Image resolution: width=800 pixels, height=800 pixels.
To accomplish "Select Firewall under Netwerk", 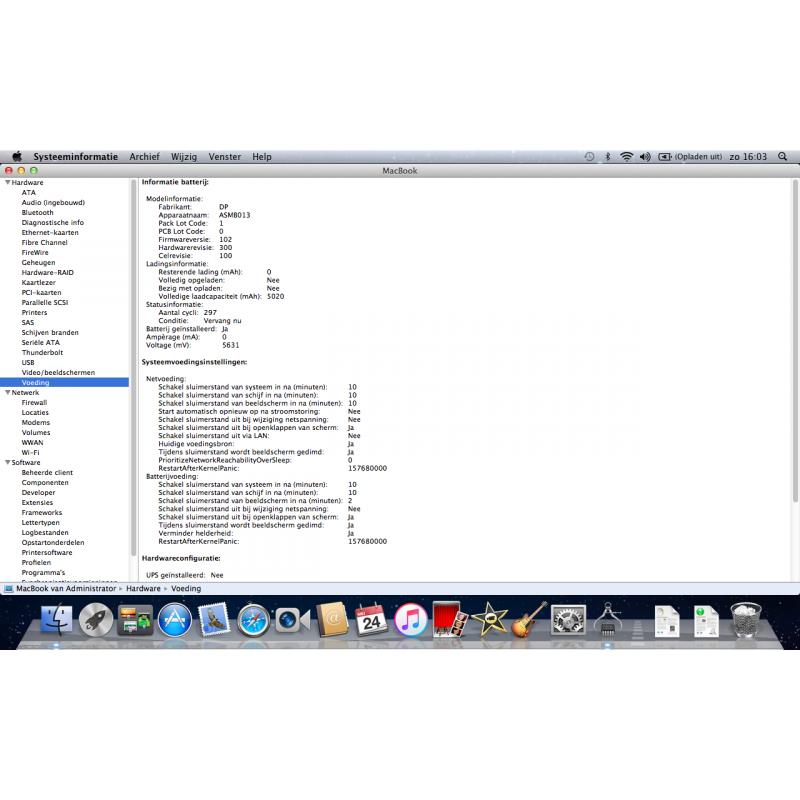I will pos(34,403).
